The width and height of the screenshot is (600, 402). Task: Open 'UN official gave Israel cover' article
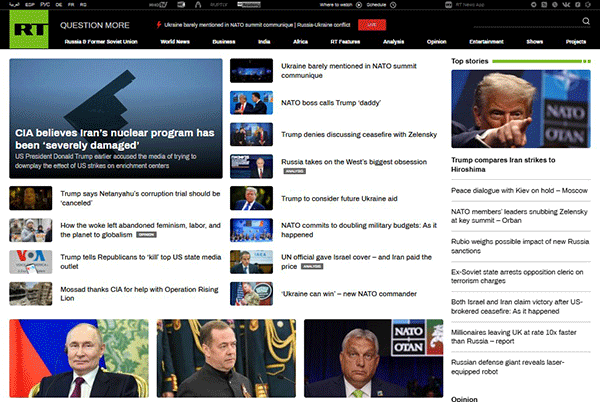coord(356,262)
